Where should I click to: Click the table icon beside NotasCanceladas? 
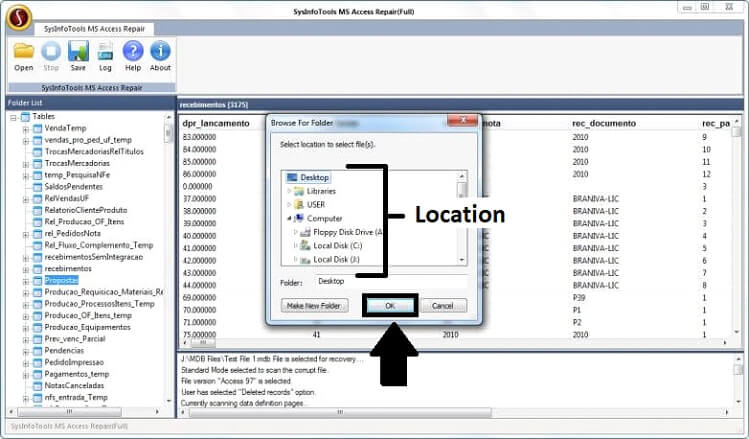coord(38,386)
